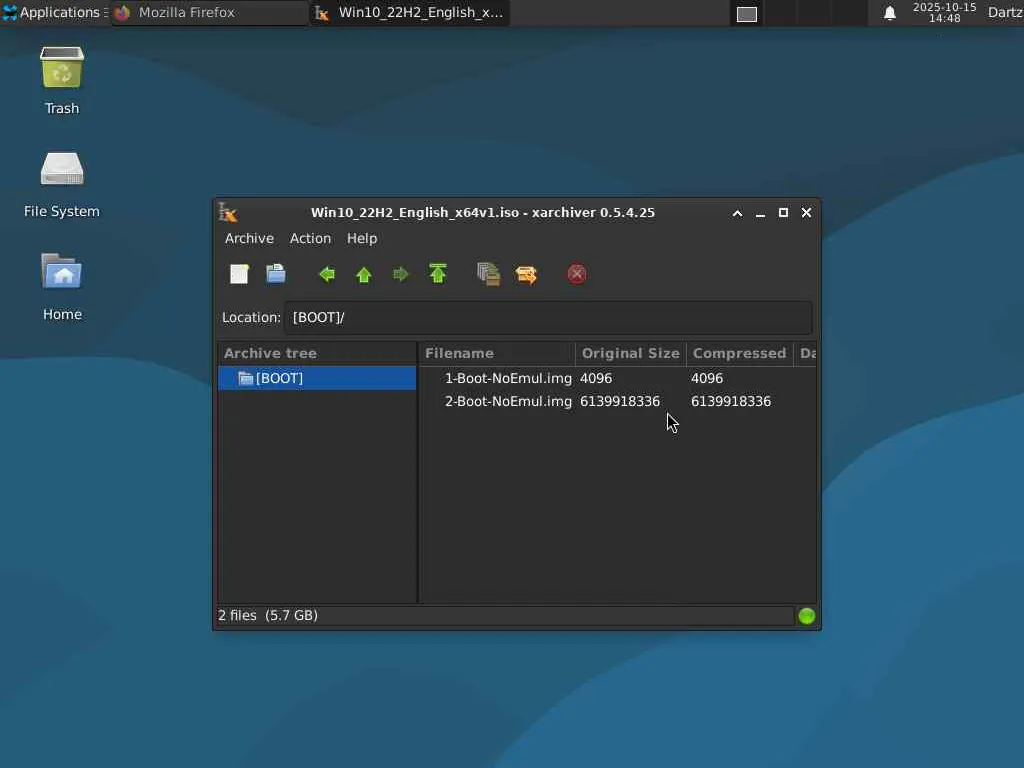
Task: Select the file 2-Boot-NoEmul.img
Action: (508, 402)
